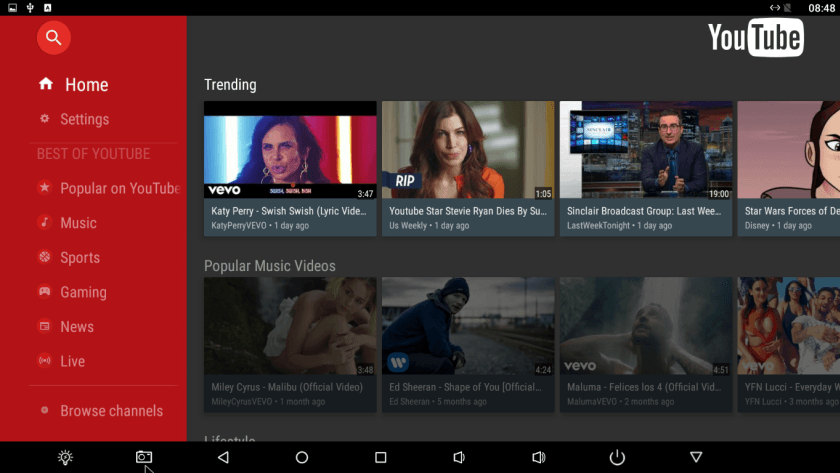Click the power button in navigation bar
This screenshot has width=840, height=473.
tap(617, 457)
